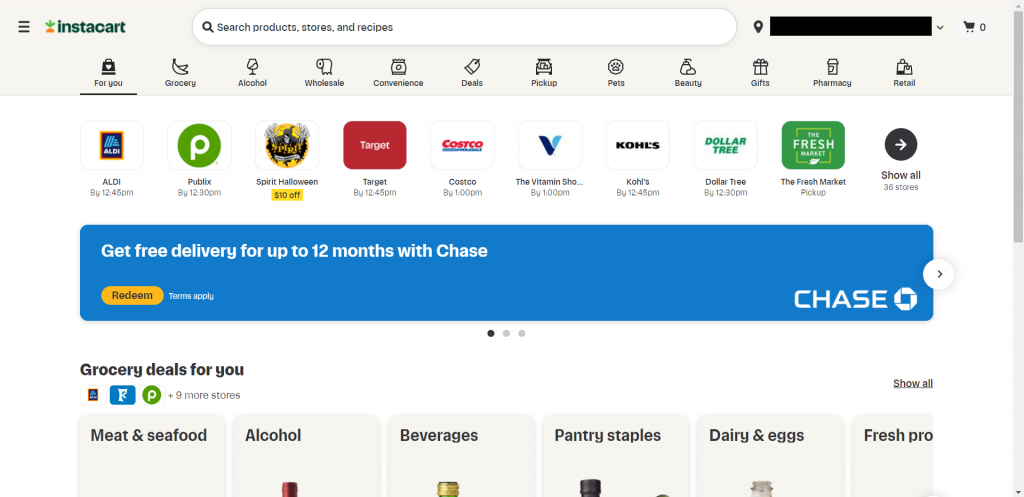Click the Chase logo on the banner
The height and width of the screenshot is (497, 1024).
(x=856, y=299)
